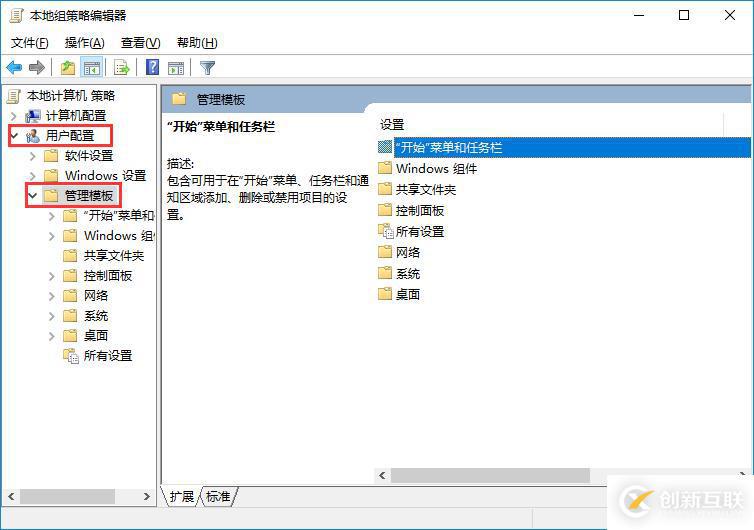Click the Up one level folder icon
This screenshot has height=530, width=754.
[x=68, y=68]
